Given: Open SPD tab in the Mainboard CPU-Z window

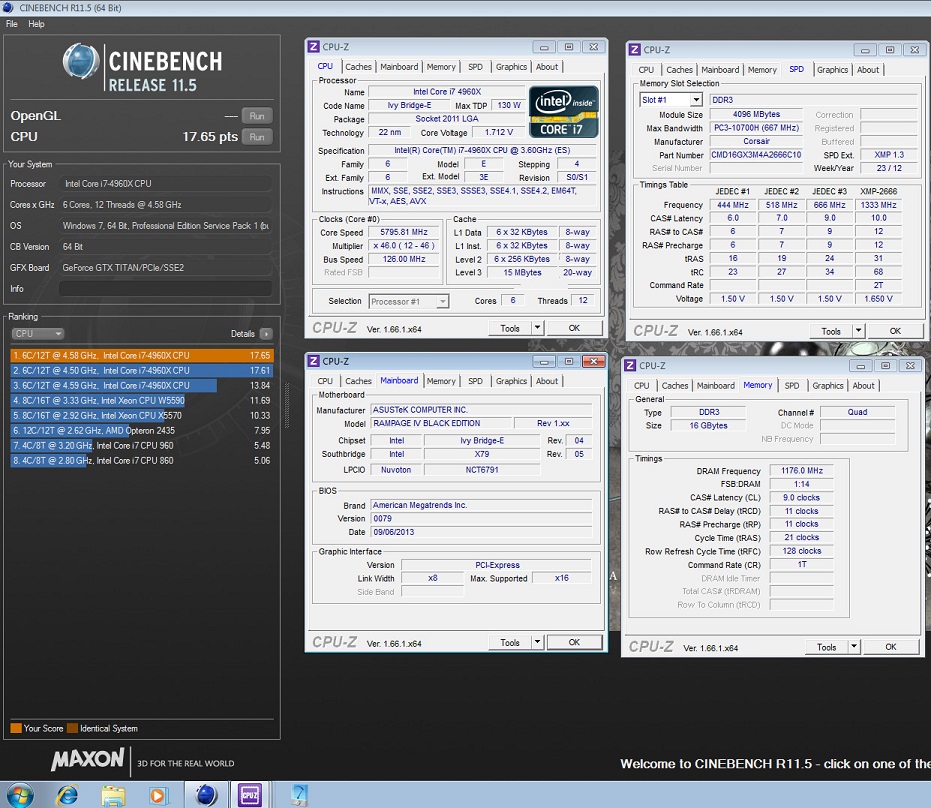Looking at the screenshot, I should coord(475,381).
